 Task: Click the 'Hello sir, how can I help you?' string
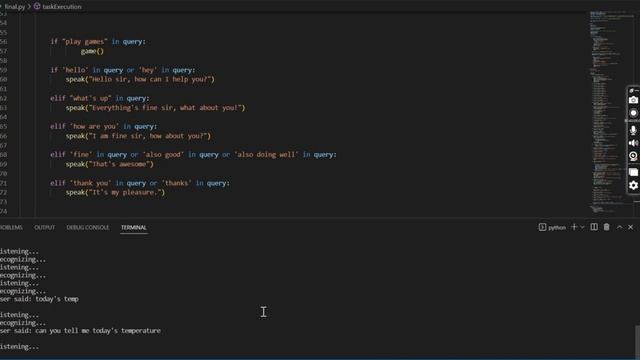pyautogui.click(x=151, y=79)
